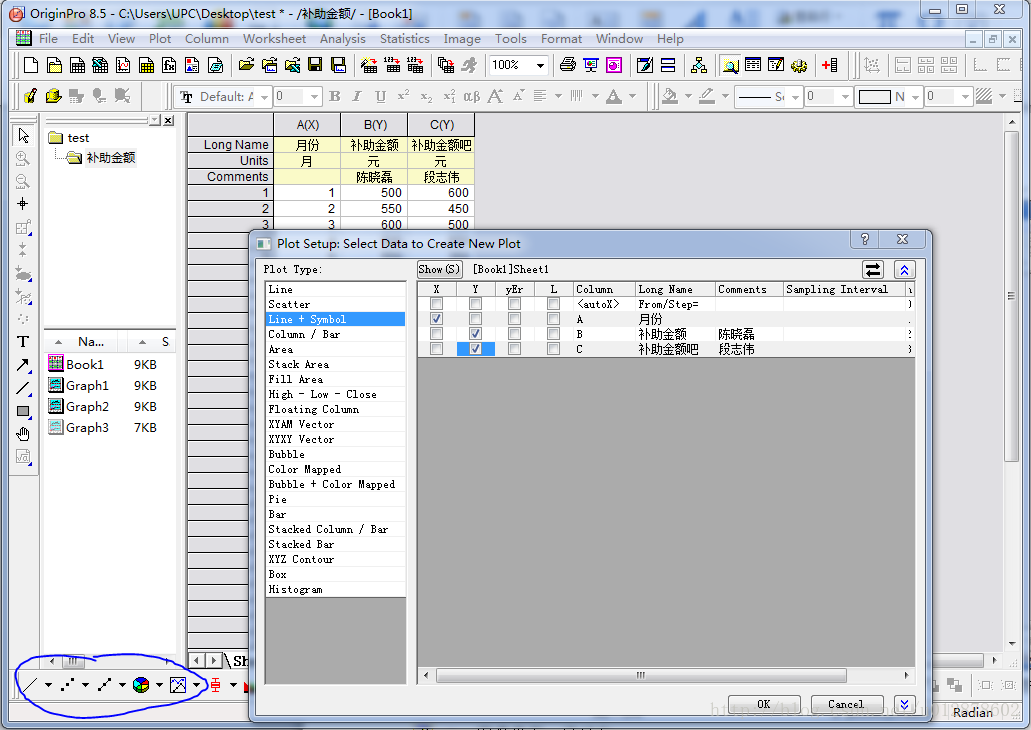Click the Line + Symbol plot icon

[104, 685]
